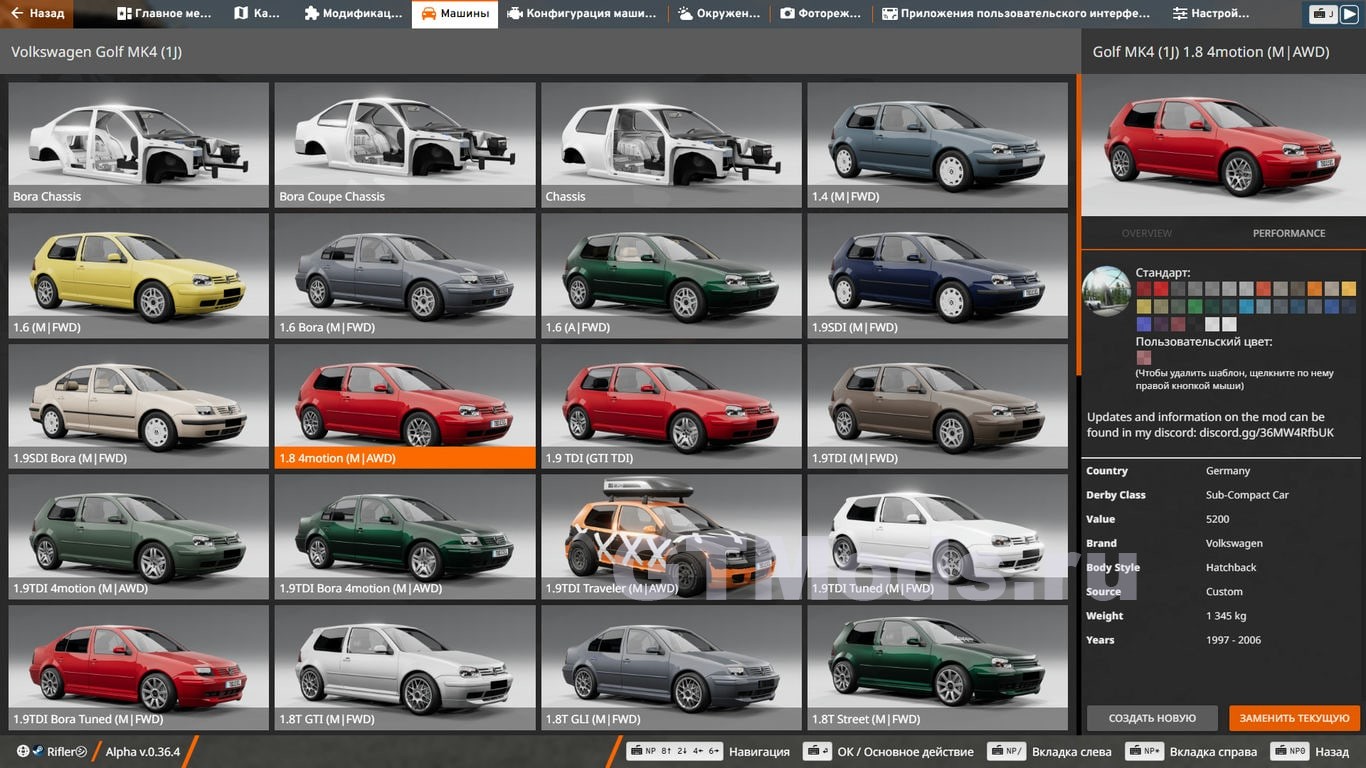Choose the 1.4 (M|FWD) configuration

pyautogui.click(x=938, y=145)
